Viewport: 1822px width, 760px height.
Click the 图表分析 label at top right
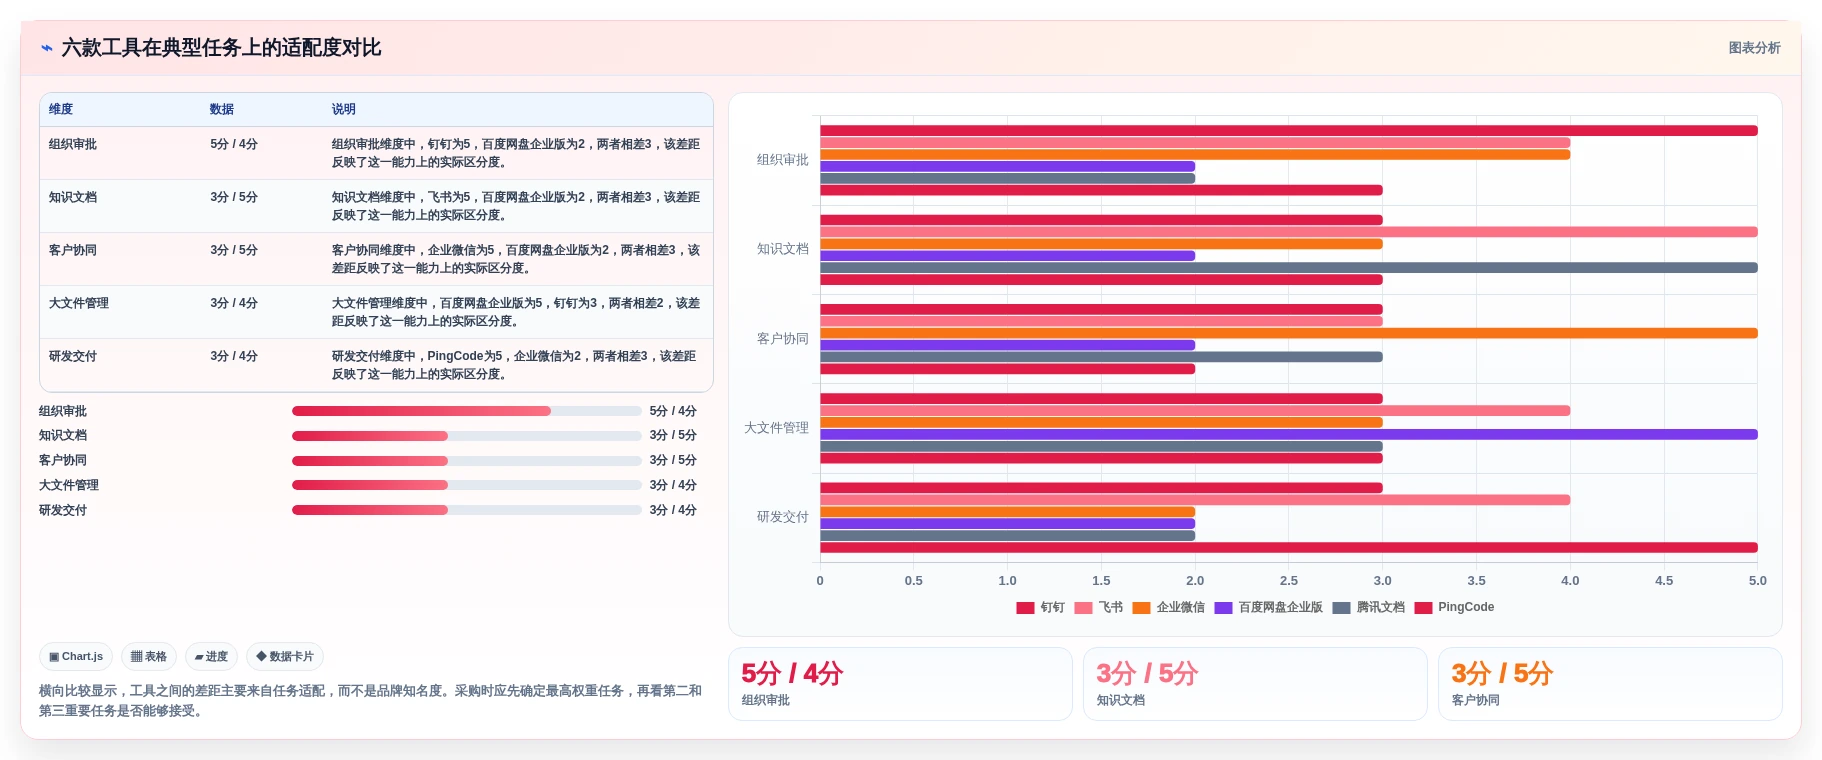tap(1754, 48)
